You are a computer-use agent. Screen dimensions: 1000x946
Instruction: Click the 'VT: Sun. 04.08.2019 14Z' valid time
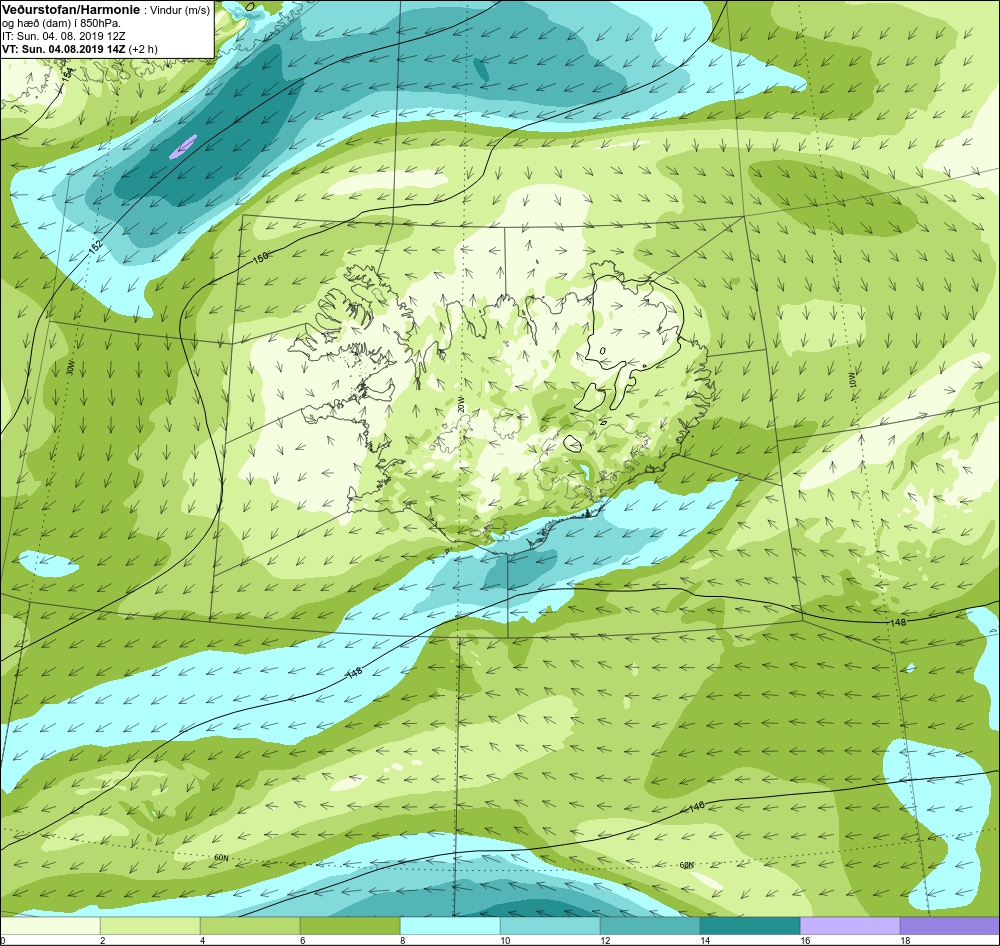click(64, 49)
